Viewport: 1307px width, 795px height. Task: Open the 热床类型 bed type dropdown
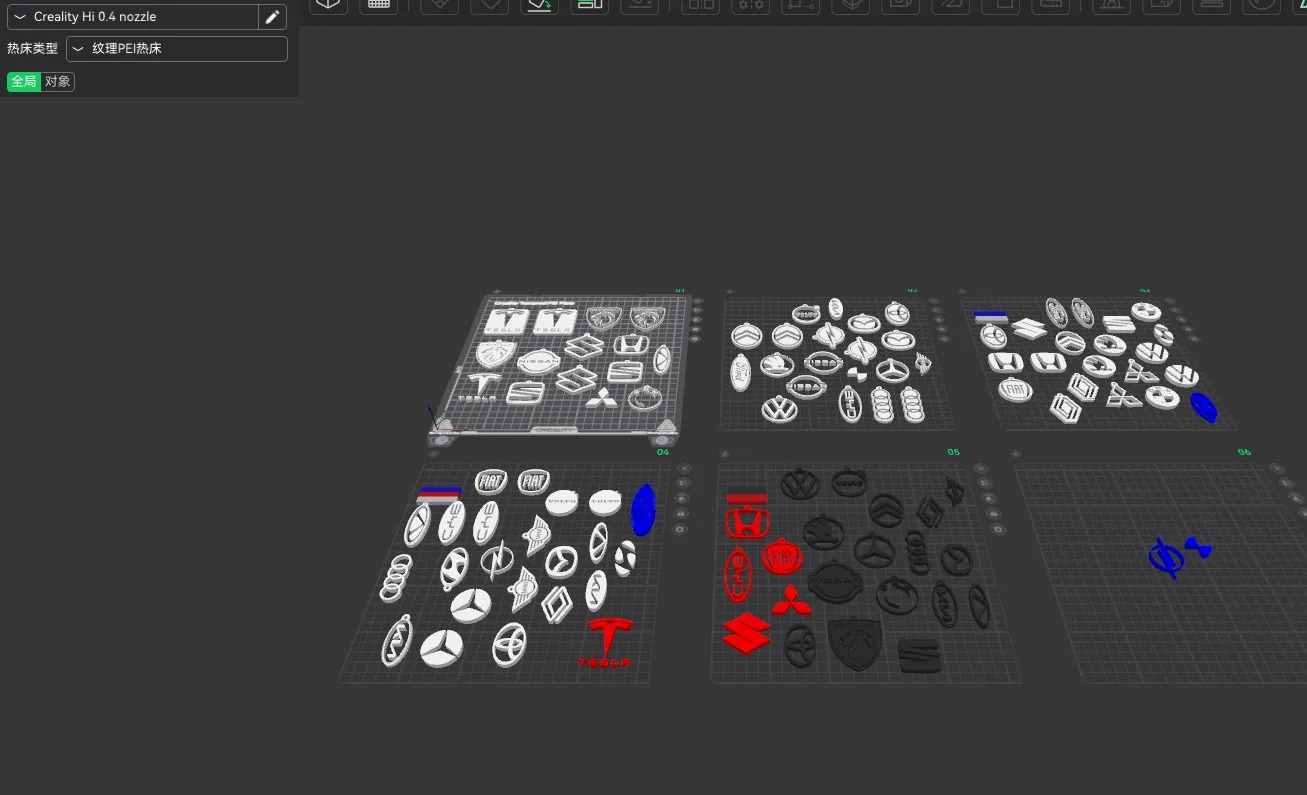(177, 48)
